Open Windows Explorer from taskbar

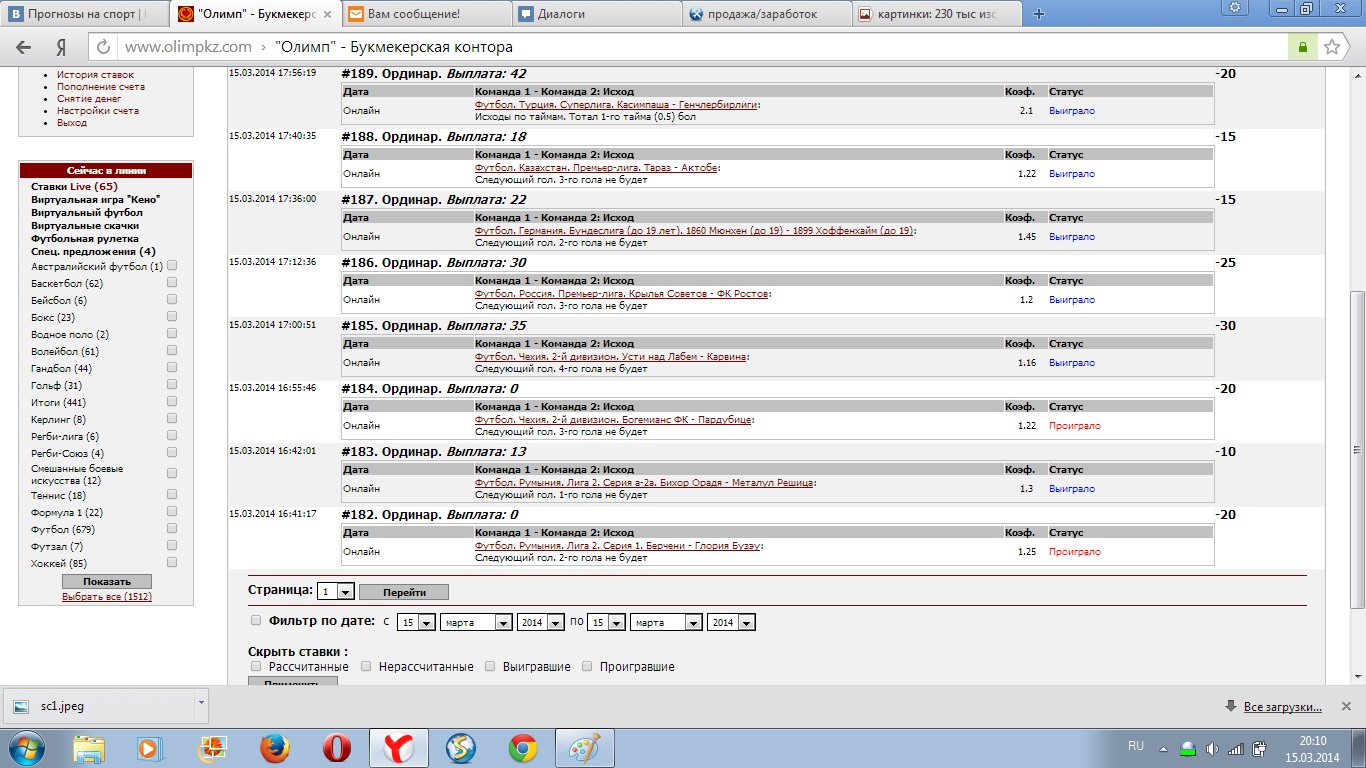[x=89, y=748]
